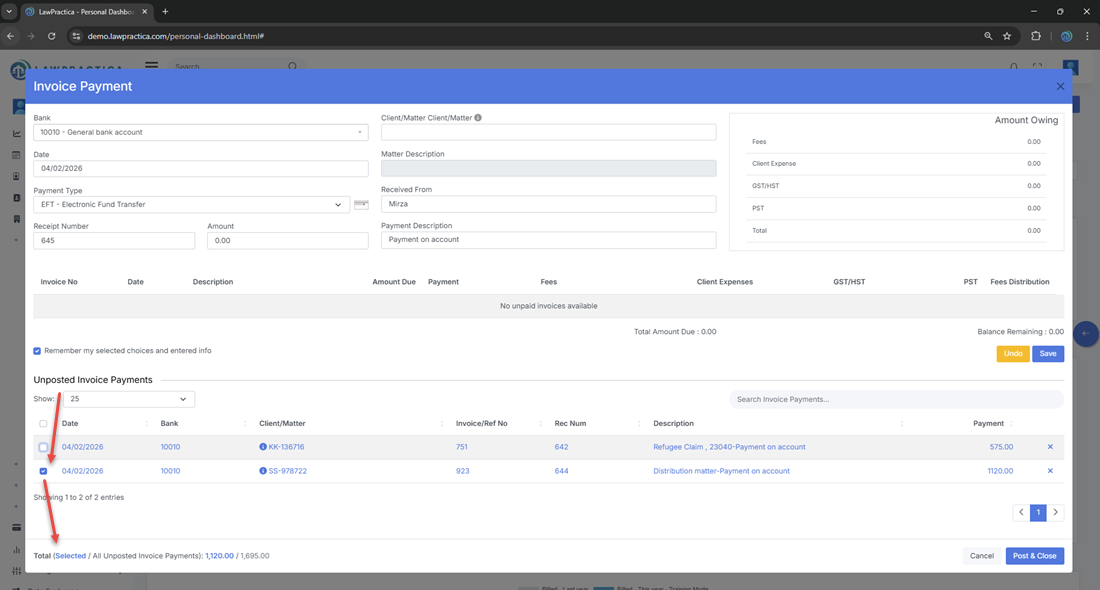This screenshot has height=590, width=1100.
Task: Open the Bank account dropdown
Action: 200,132
